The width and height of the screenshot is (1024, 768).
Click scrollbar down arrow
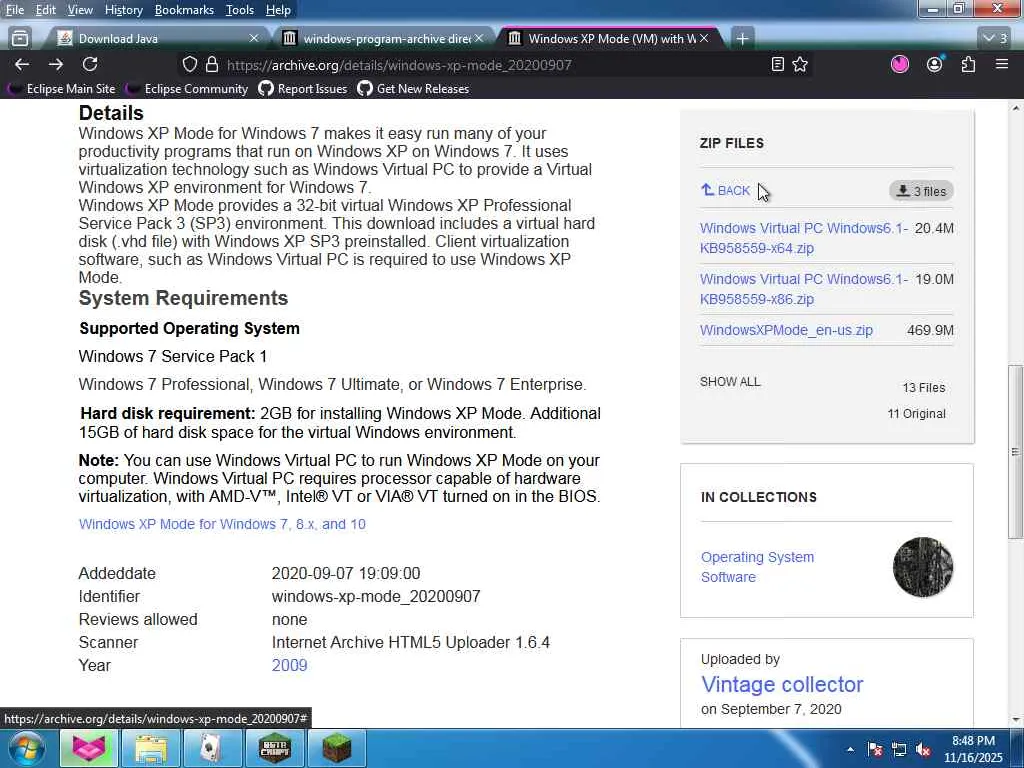point(1014,720)
